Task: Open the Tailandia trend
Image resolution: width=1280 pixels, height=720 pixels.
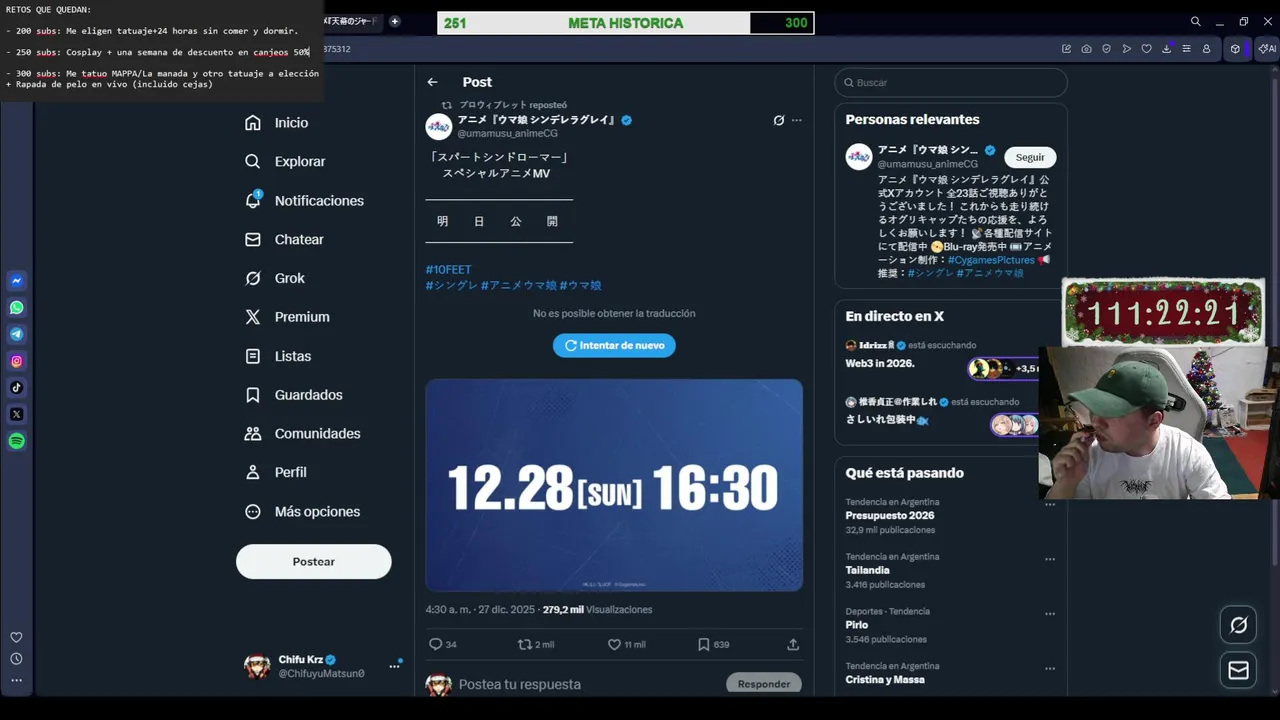Action: (x=867, y=570)
